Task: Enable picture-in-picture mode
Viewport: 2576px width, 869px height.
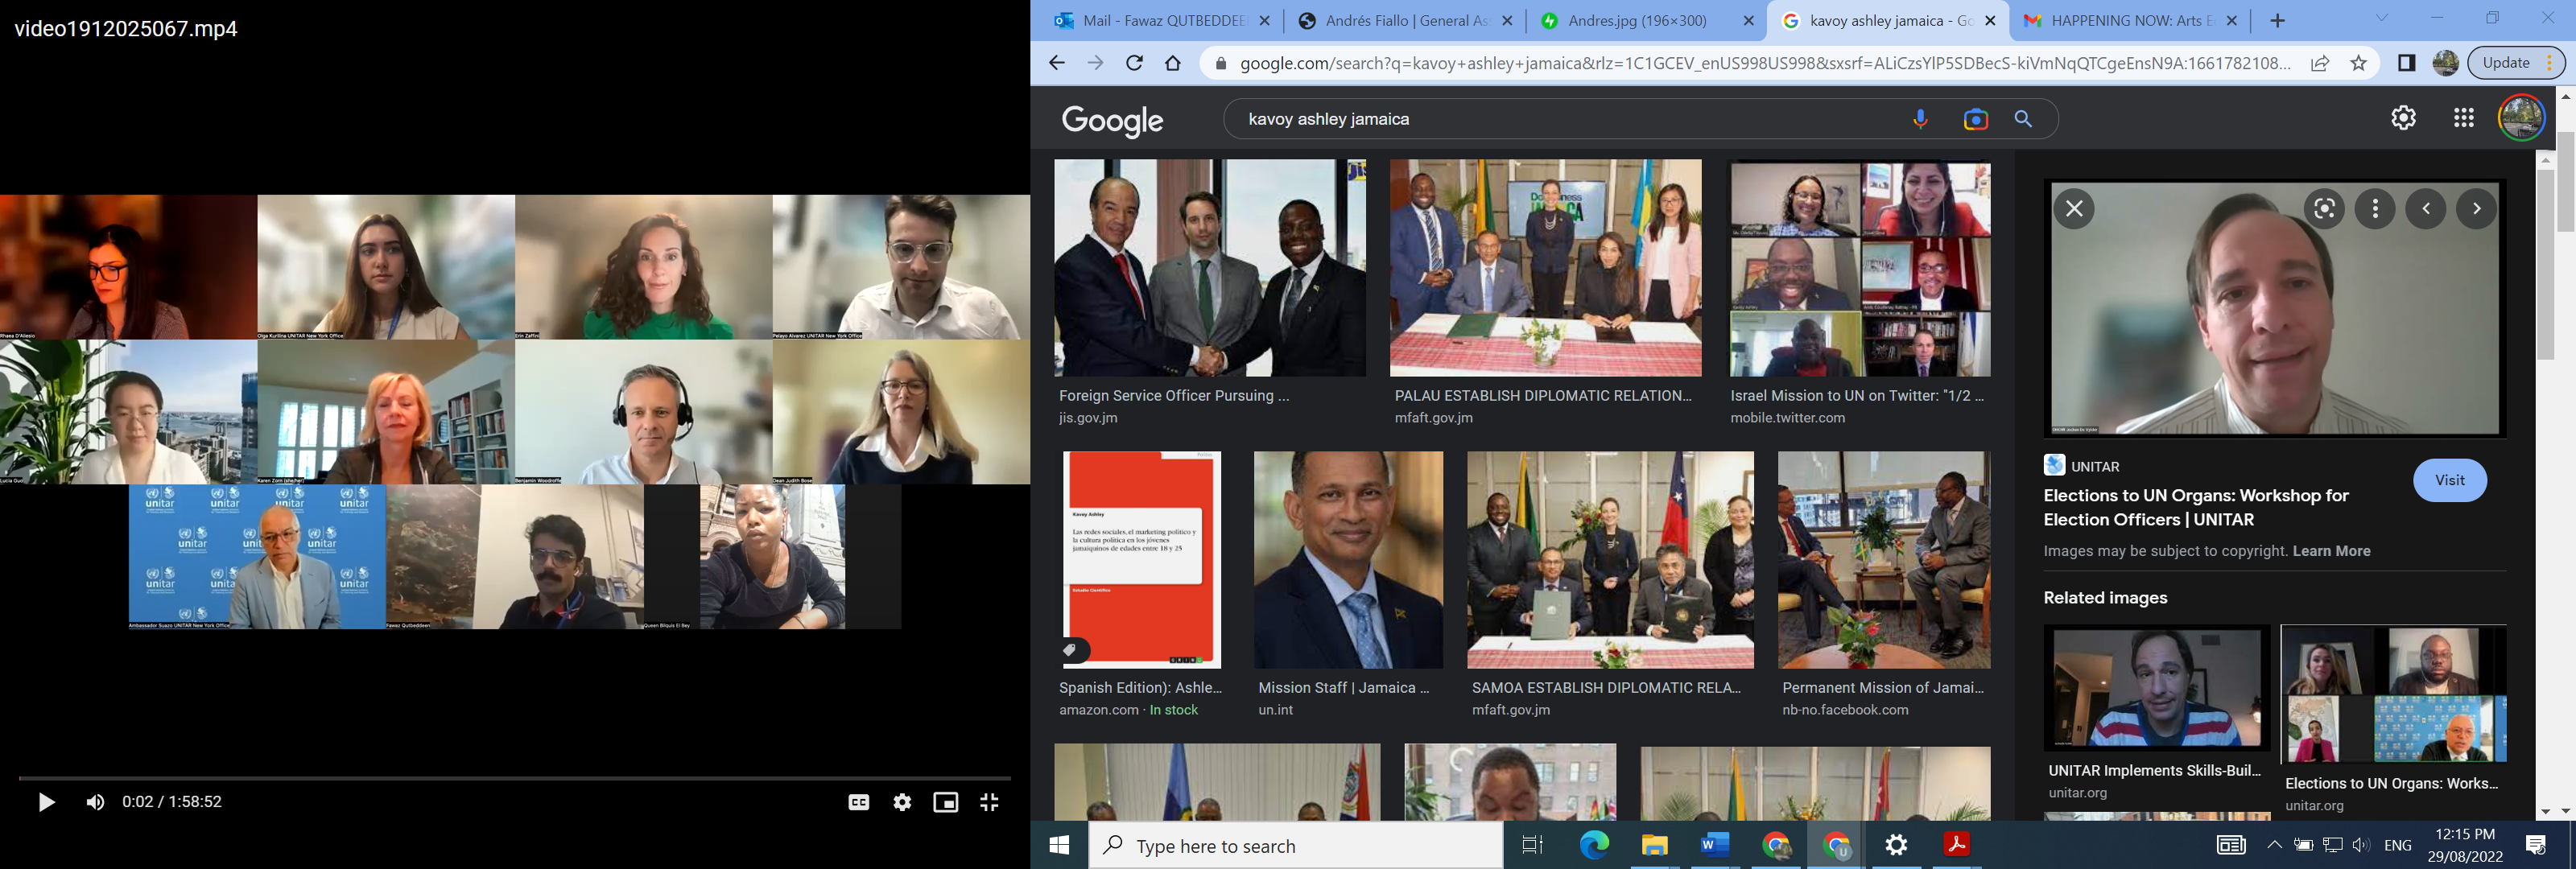Action: click(x=945, y=802)
